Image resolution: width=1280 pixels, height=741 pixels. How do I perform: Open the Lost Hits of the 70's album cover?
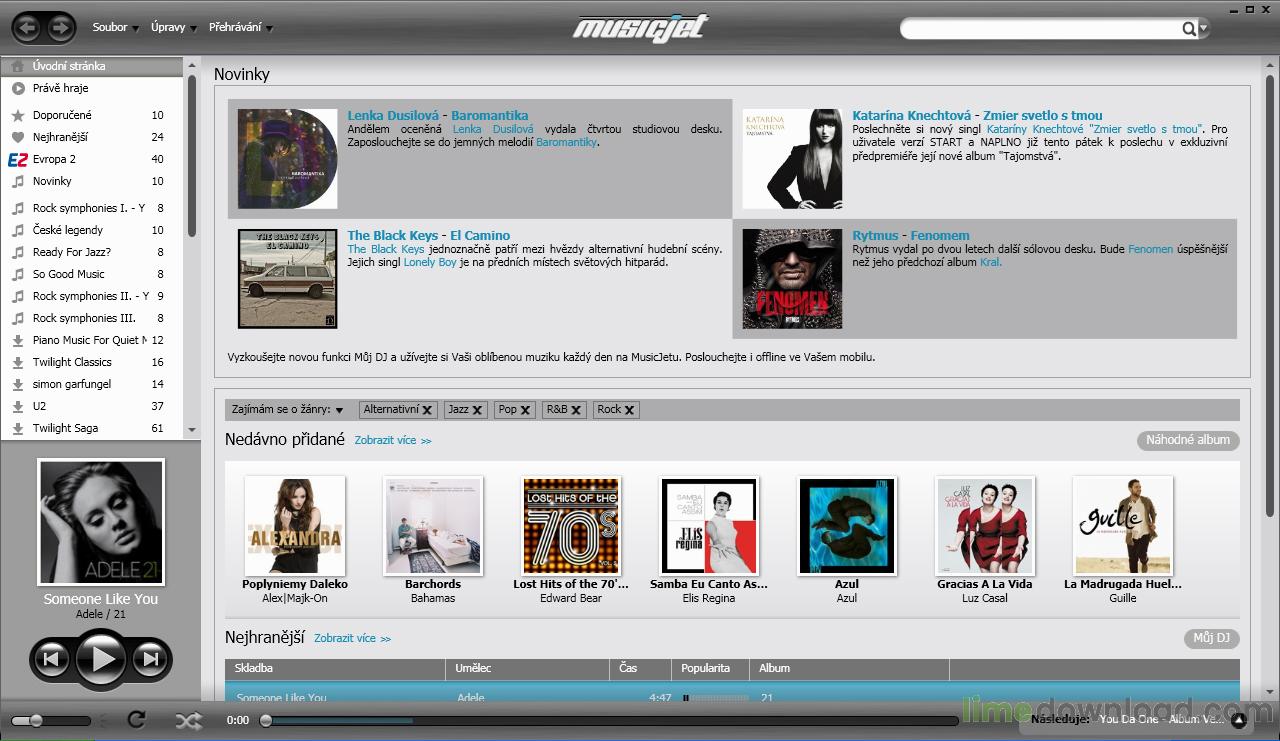pos(571,526)
